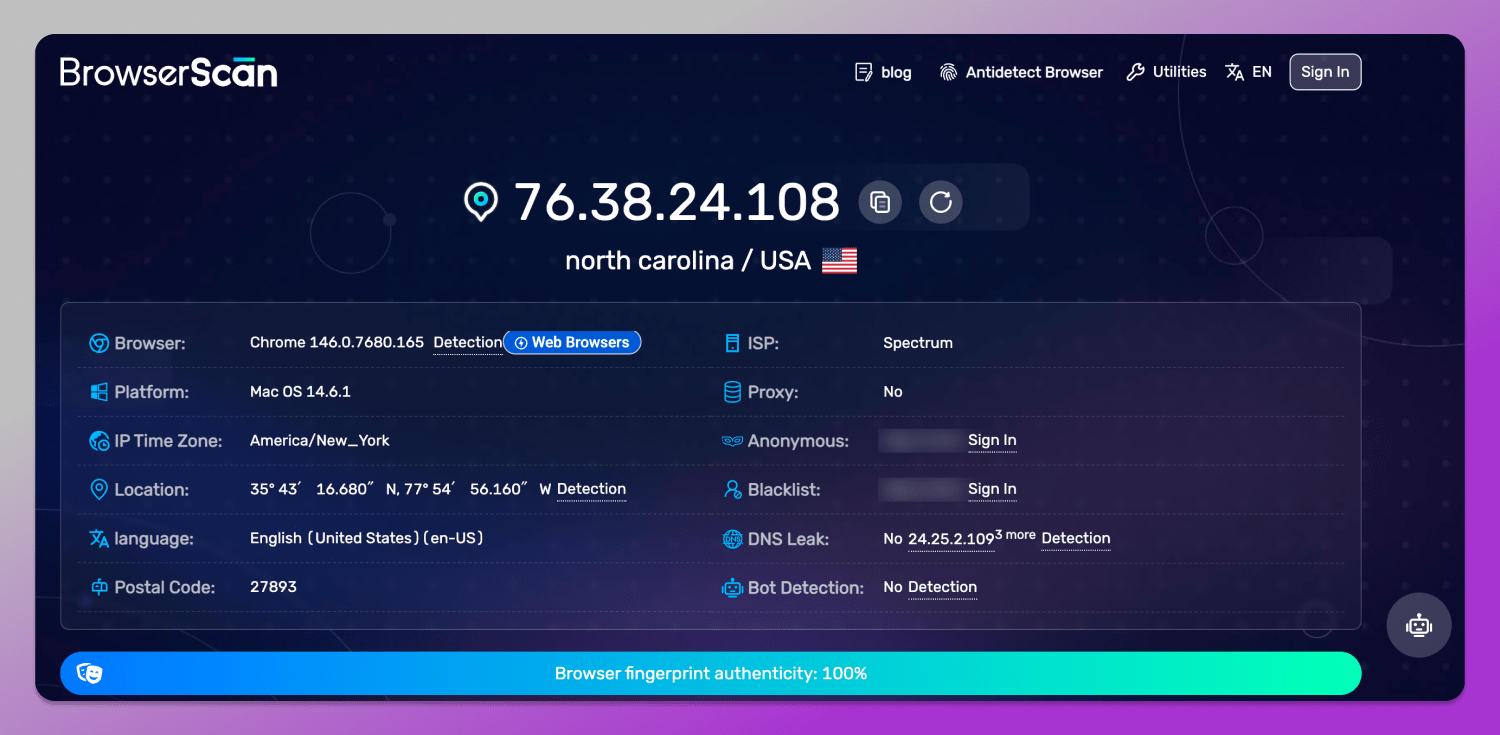This screenshot has width=1500, height=735.
Task: Open the browser Detection link
Action: pyautogui.click(x=467, y=342)
